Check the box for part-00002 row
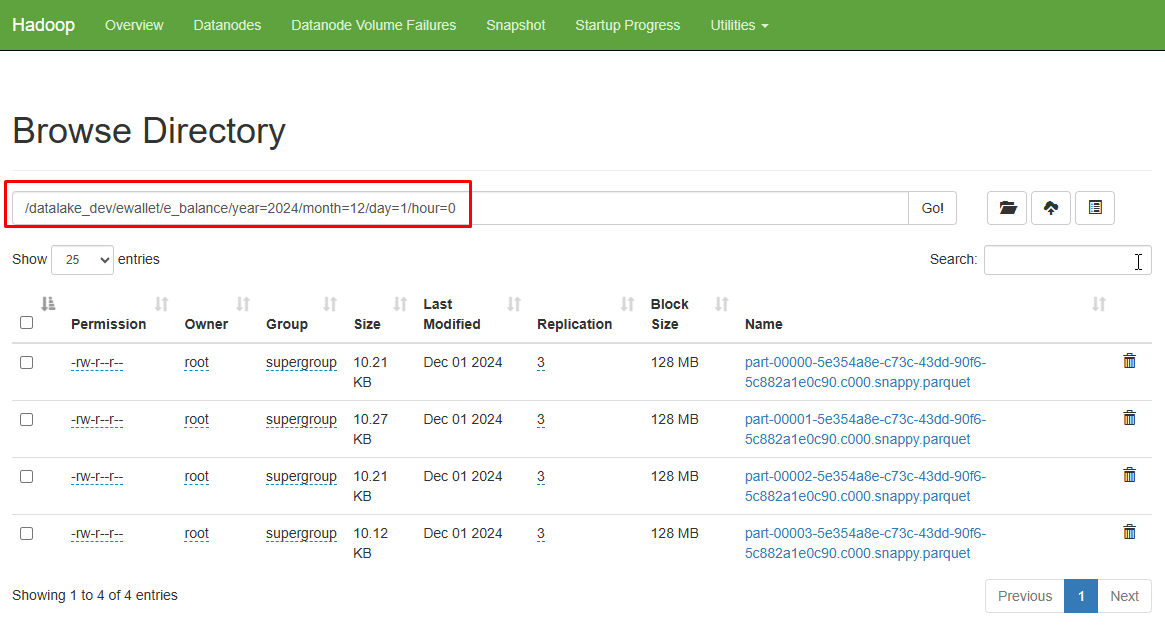The width and height of the screenshot is (1165, 625). [27, 476]
